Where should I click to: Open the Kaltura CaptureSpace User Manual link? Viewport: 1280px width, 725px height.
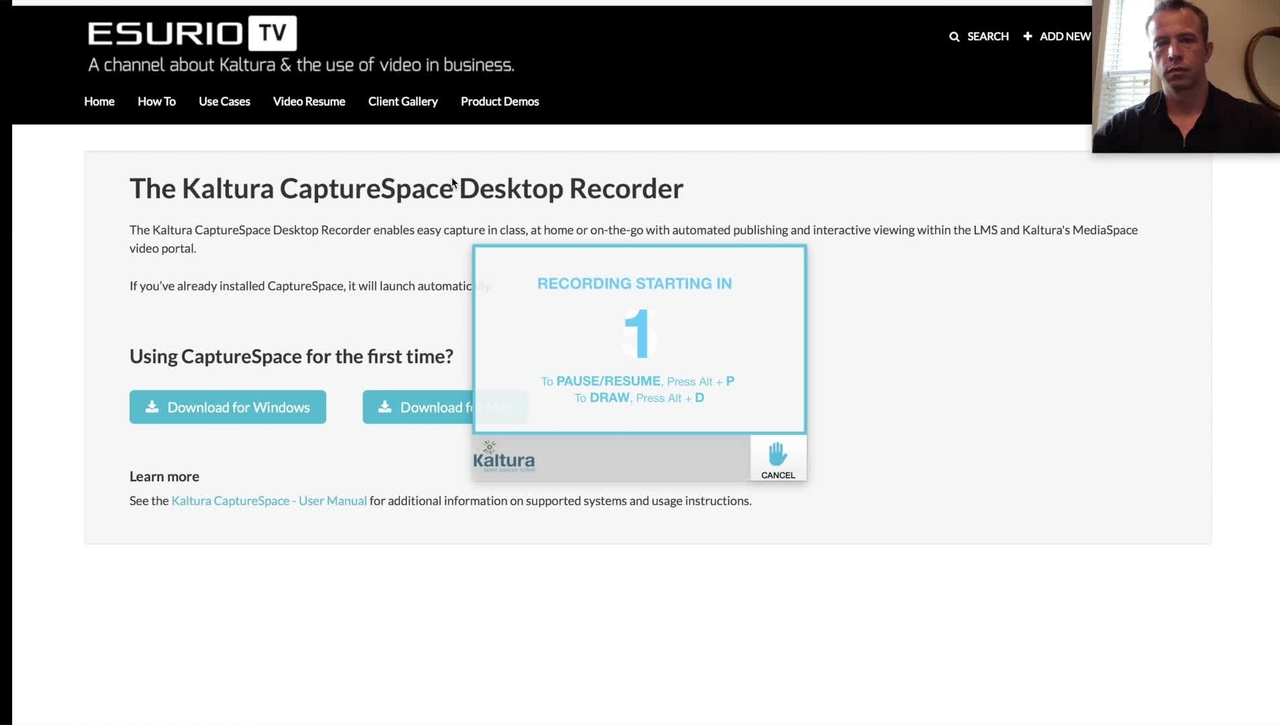(x=269, y=500)
